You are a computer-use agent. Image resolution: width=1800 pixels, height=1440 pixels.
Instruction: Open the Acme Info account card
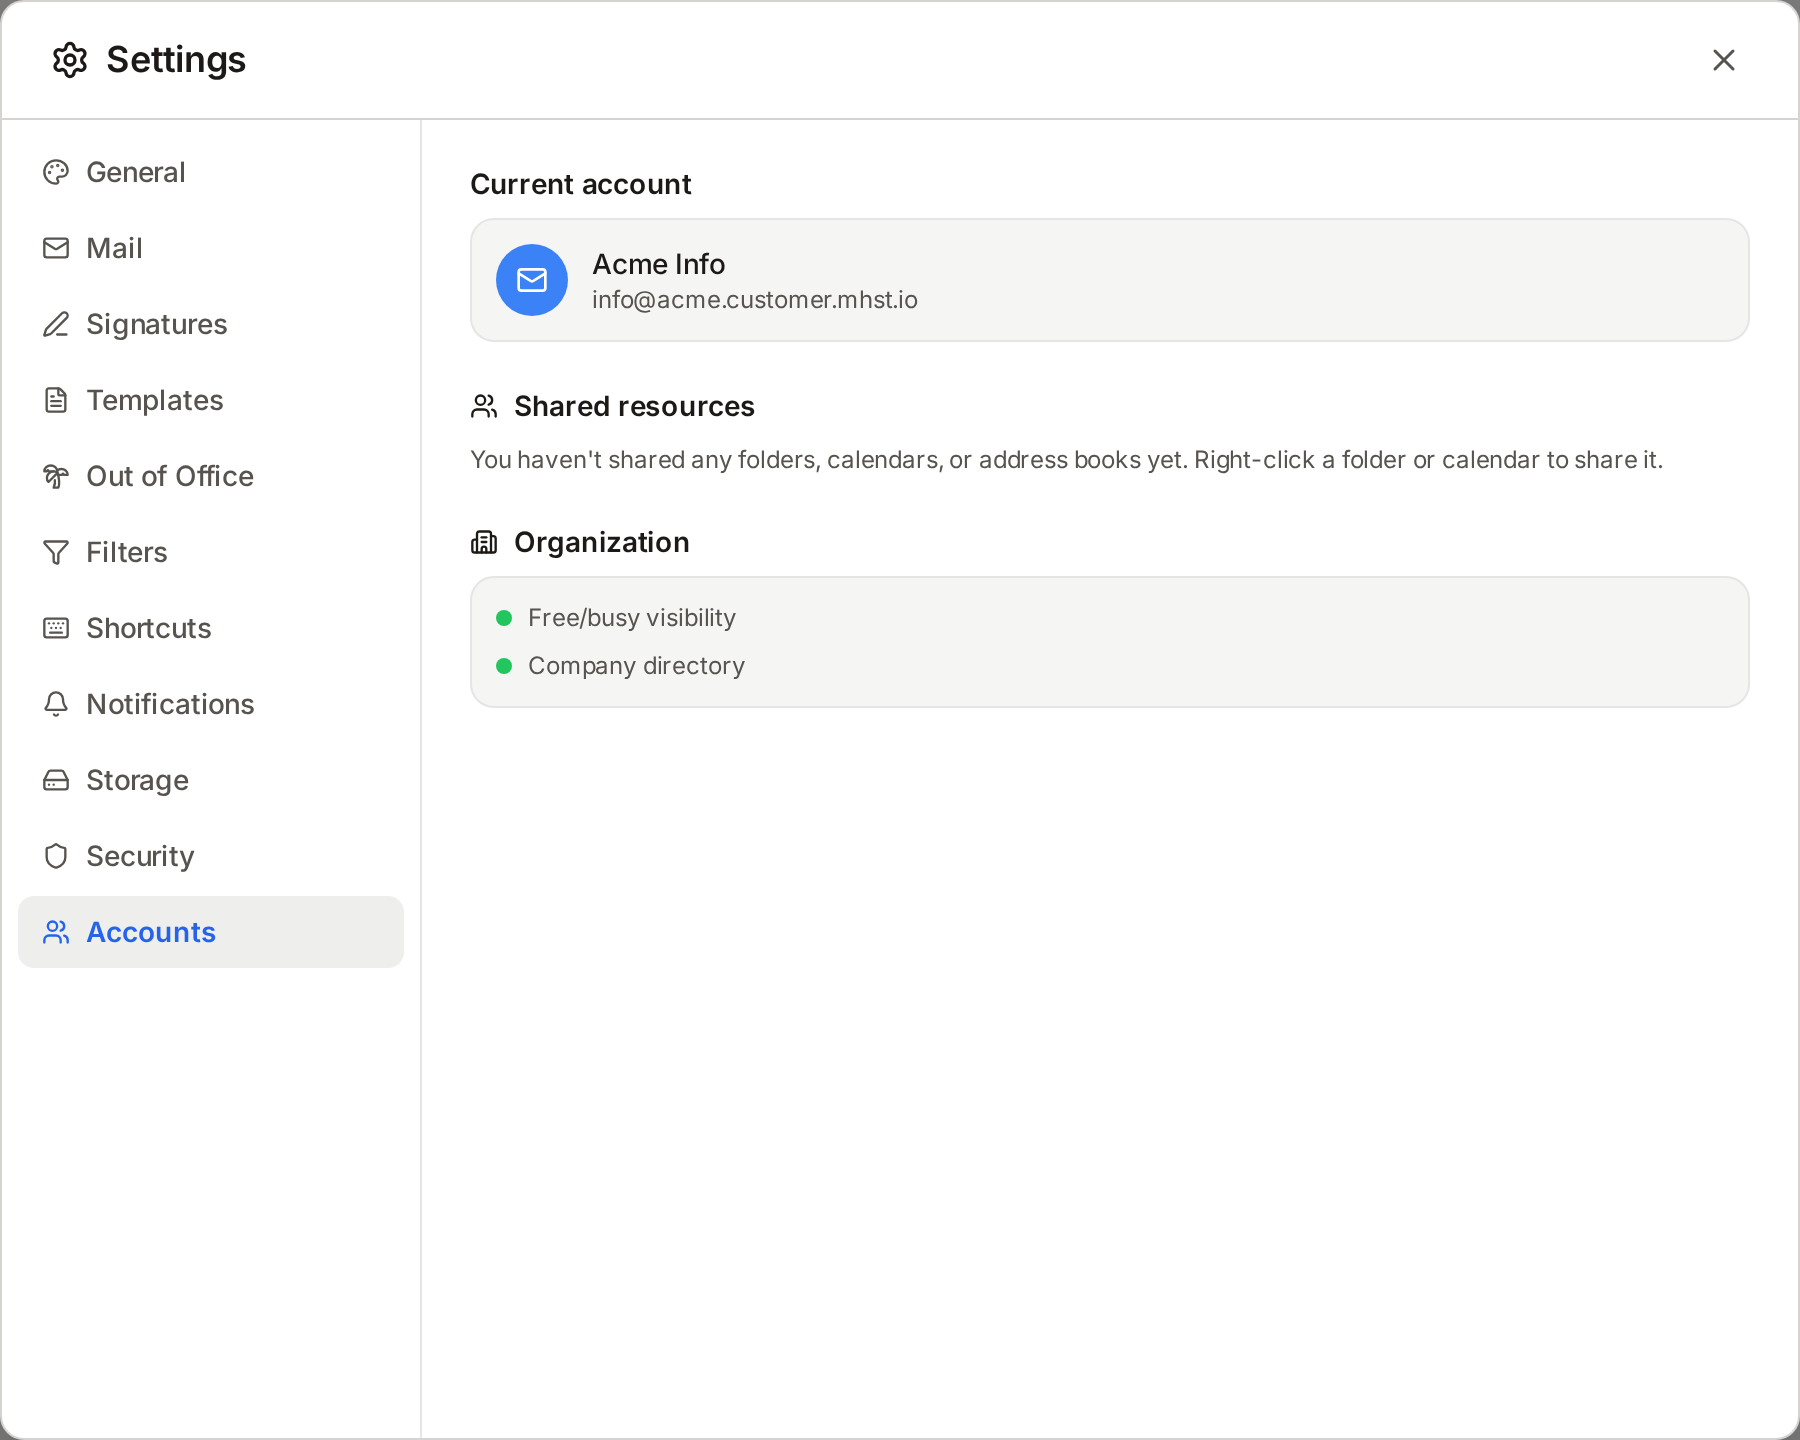1109,280
